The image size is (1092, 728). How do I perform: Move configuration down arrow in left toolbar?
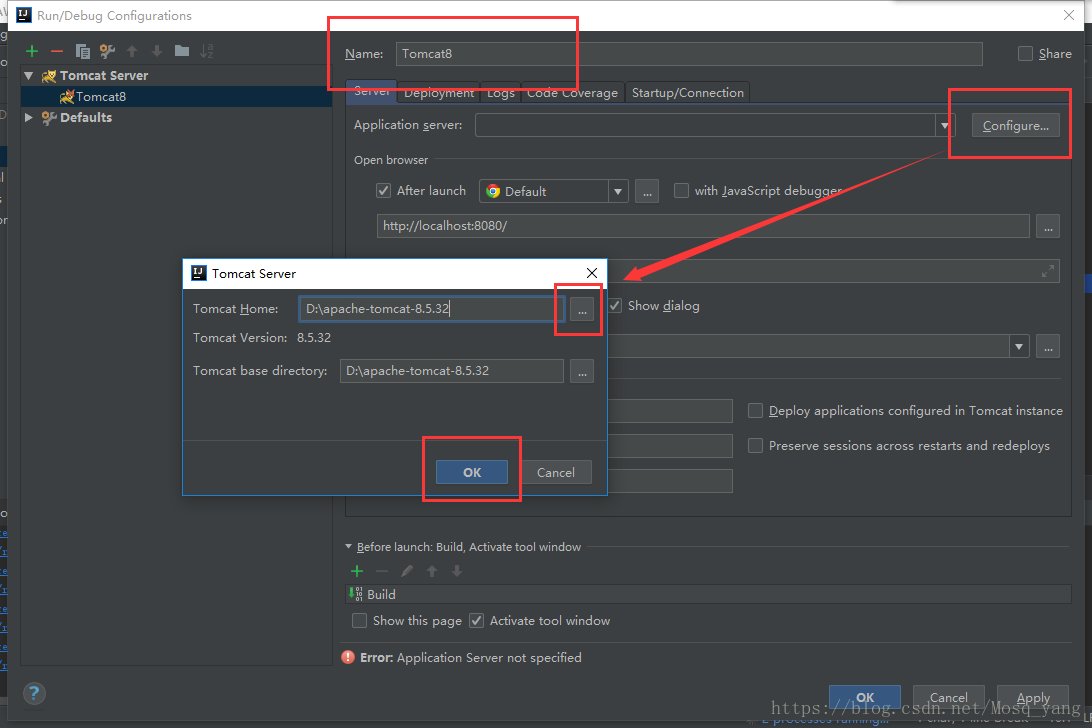[157, 51]
